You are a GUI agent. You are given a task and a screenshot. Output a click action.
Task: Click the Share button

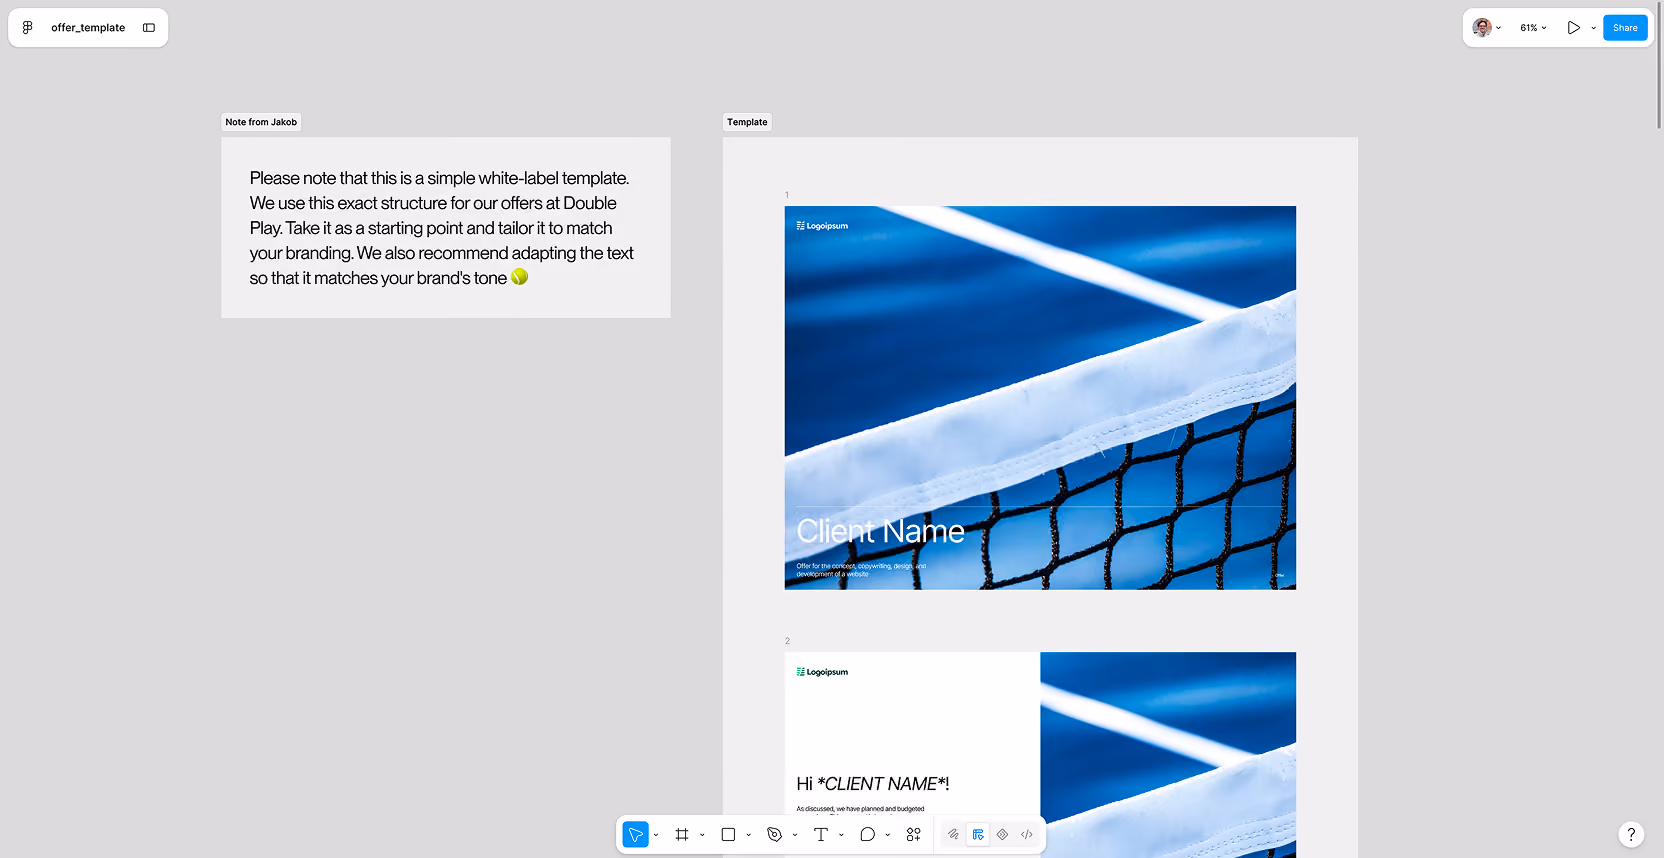1625,28
